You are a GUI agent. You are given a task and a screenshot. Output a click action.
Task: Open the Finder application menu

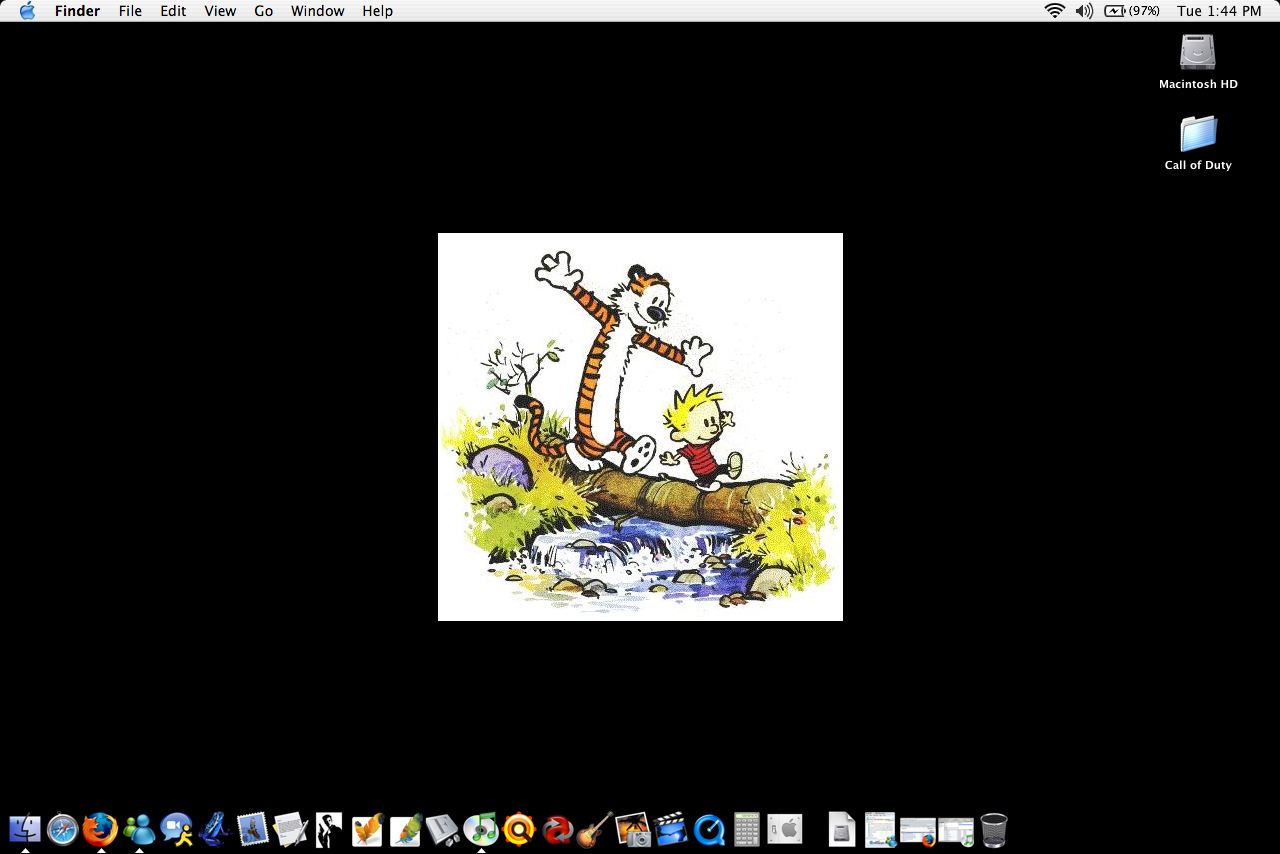point(77,11)
